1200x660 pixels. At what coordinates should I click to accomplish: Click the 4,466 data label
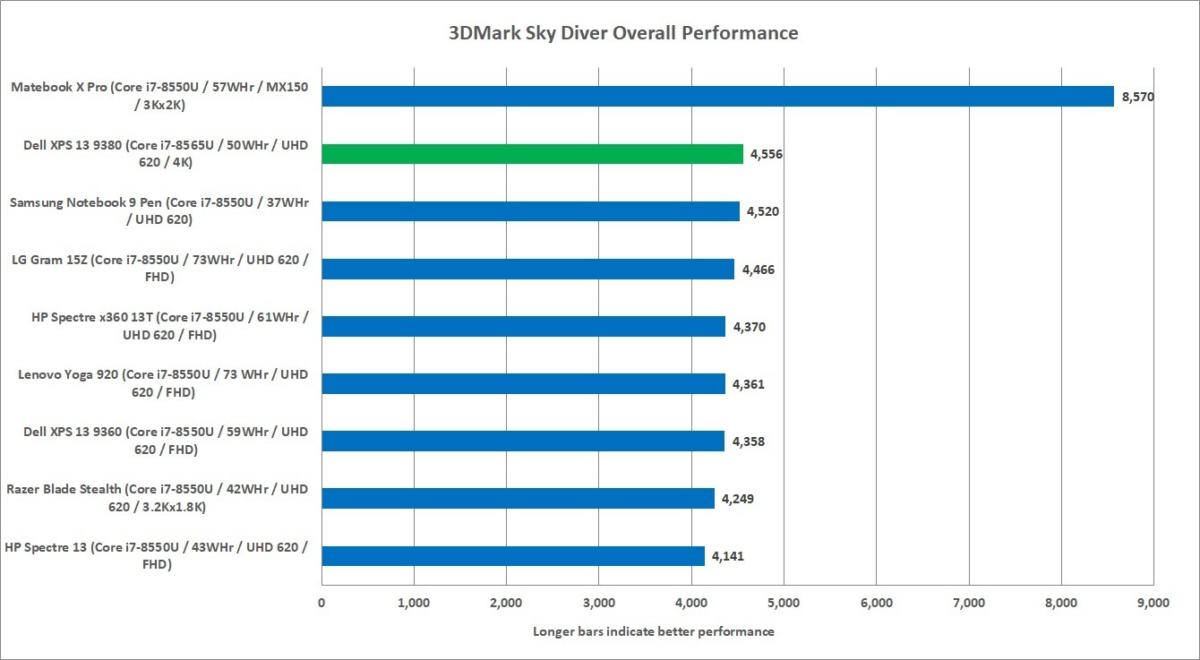(759, 269)
